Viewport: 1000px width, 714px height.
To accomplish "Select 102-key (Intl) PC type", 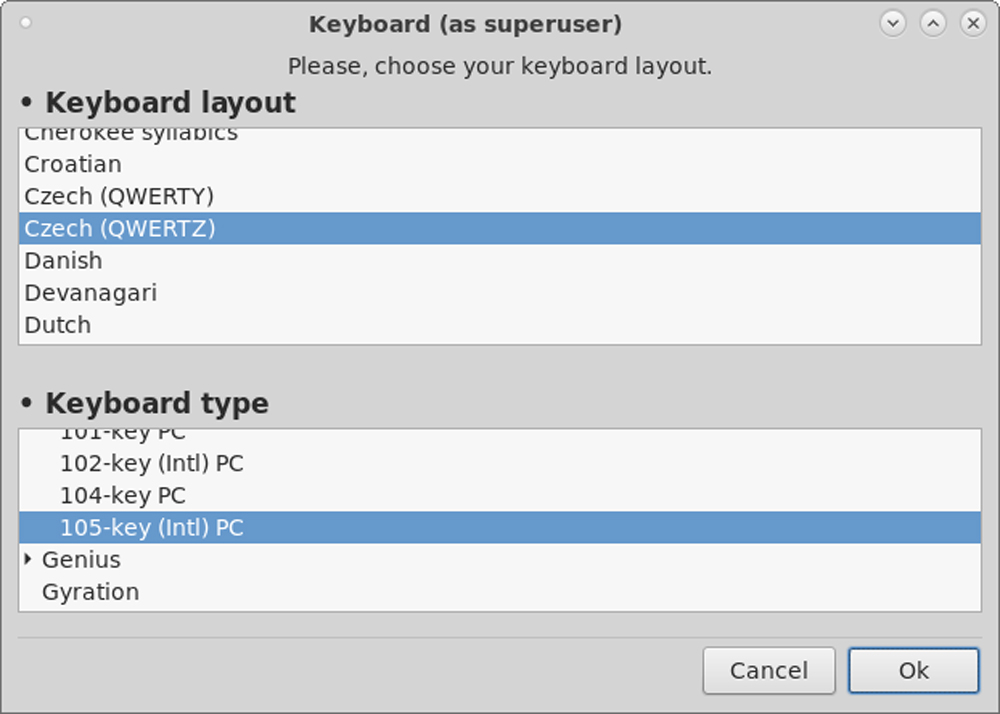I will coord(151,463).
